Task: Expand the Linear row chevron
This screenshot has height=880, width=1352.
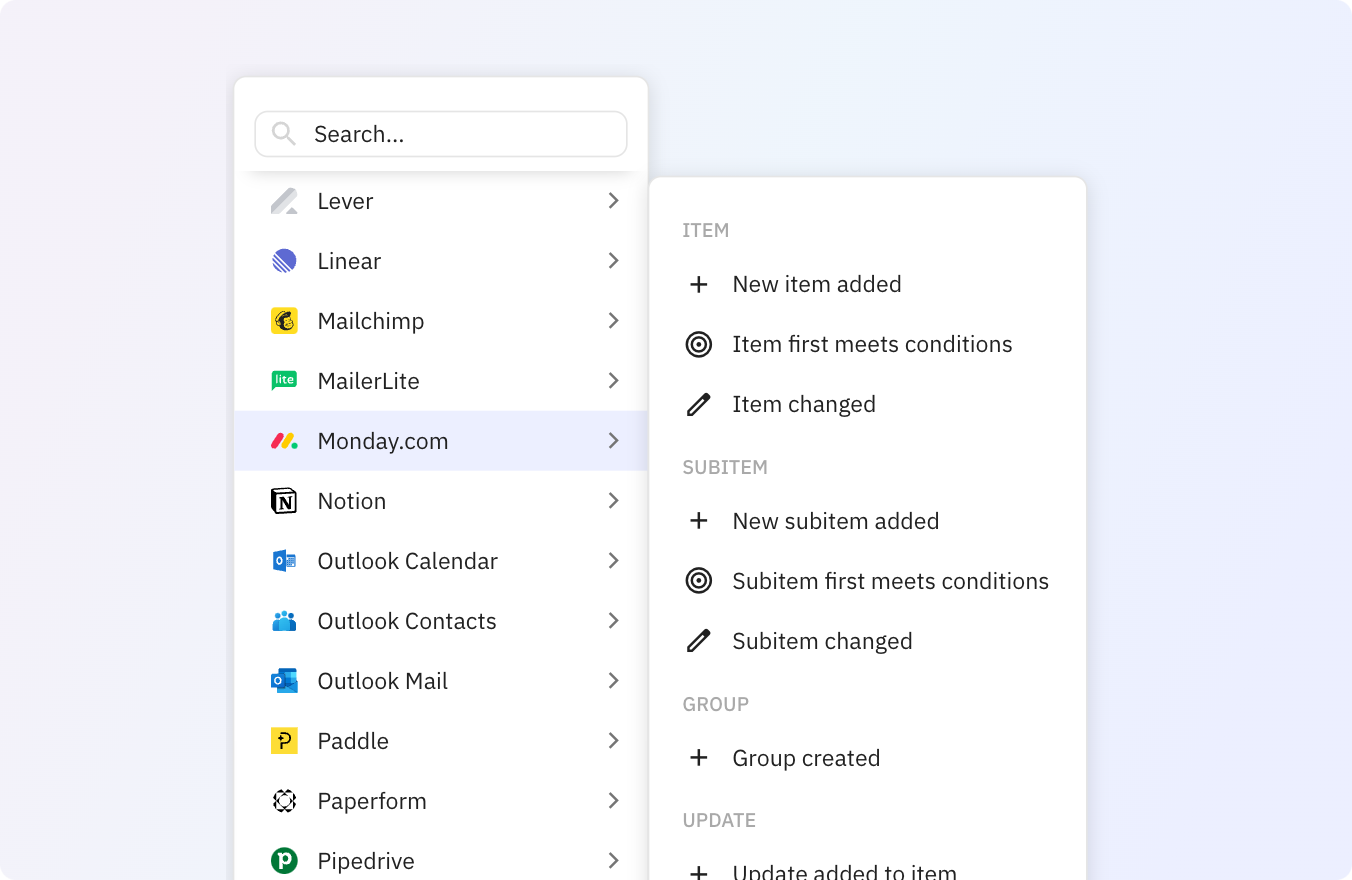Action: pos(613,261)
